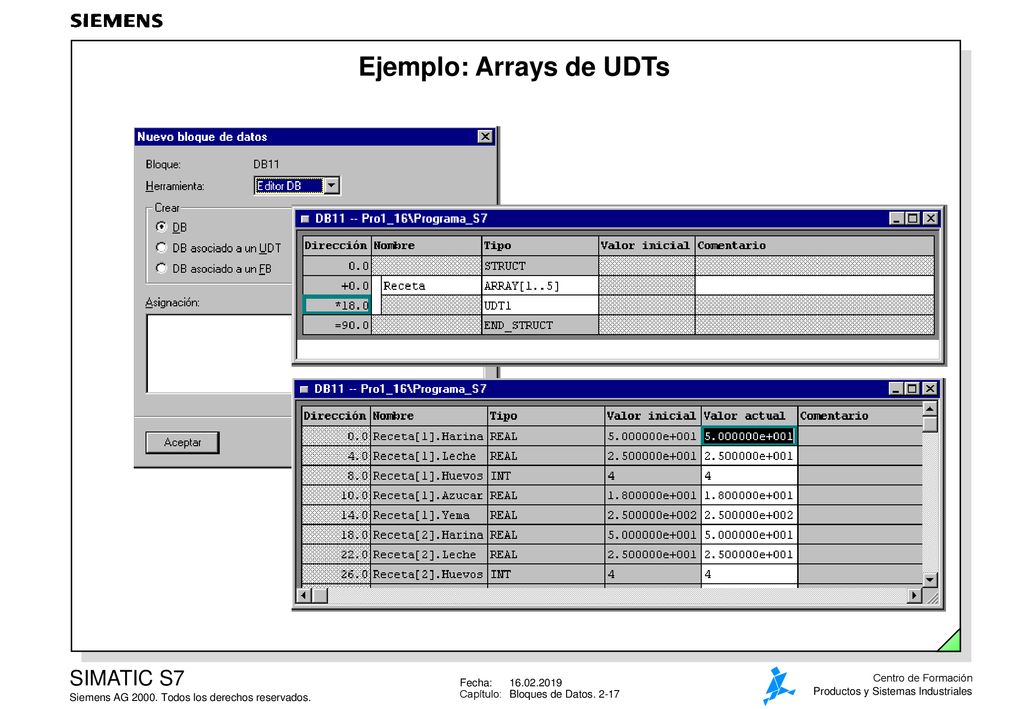Close the 'Nuevo bloque de datos' dialog
The image size is (1024, 709).
point(485,136)
